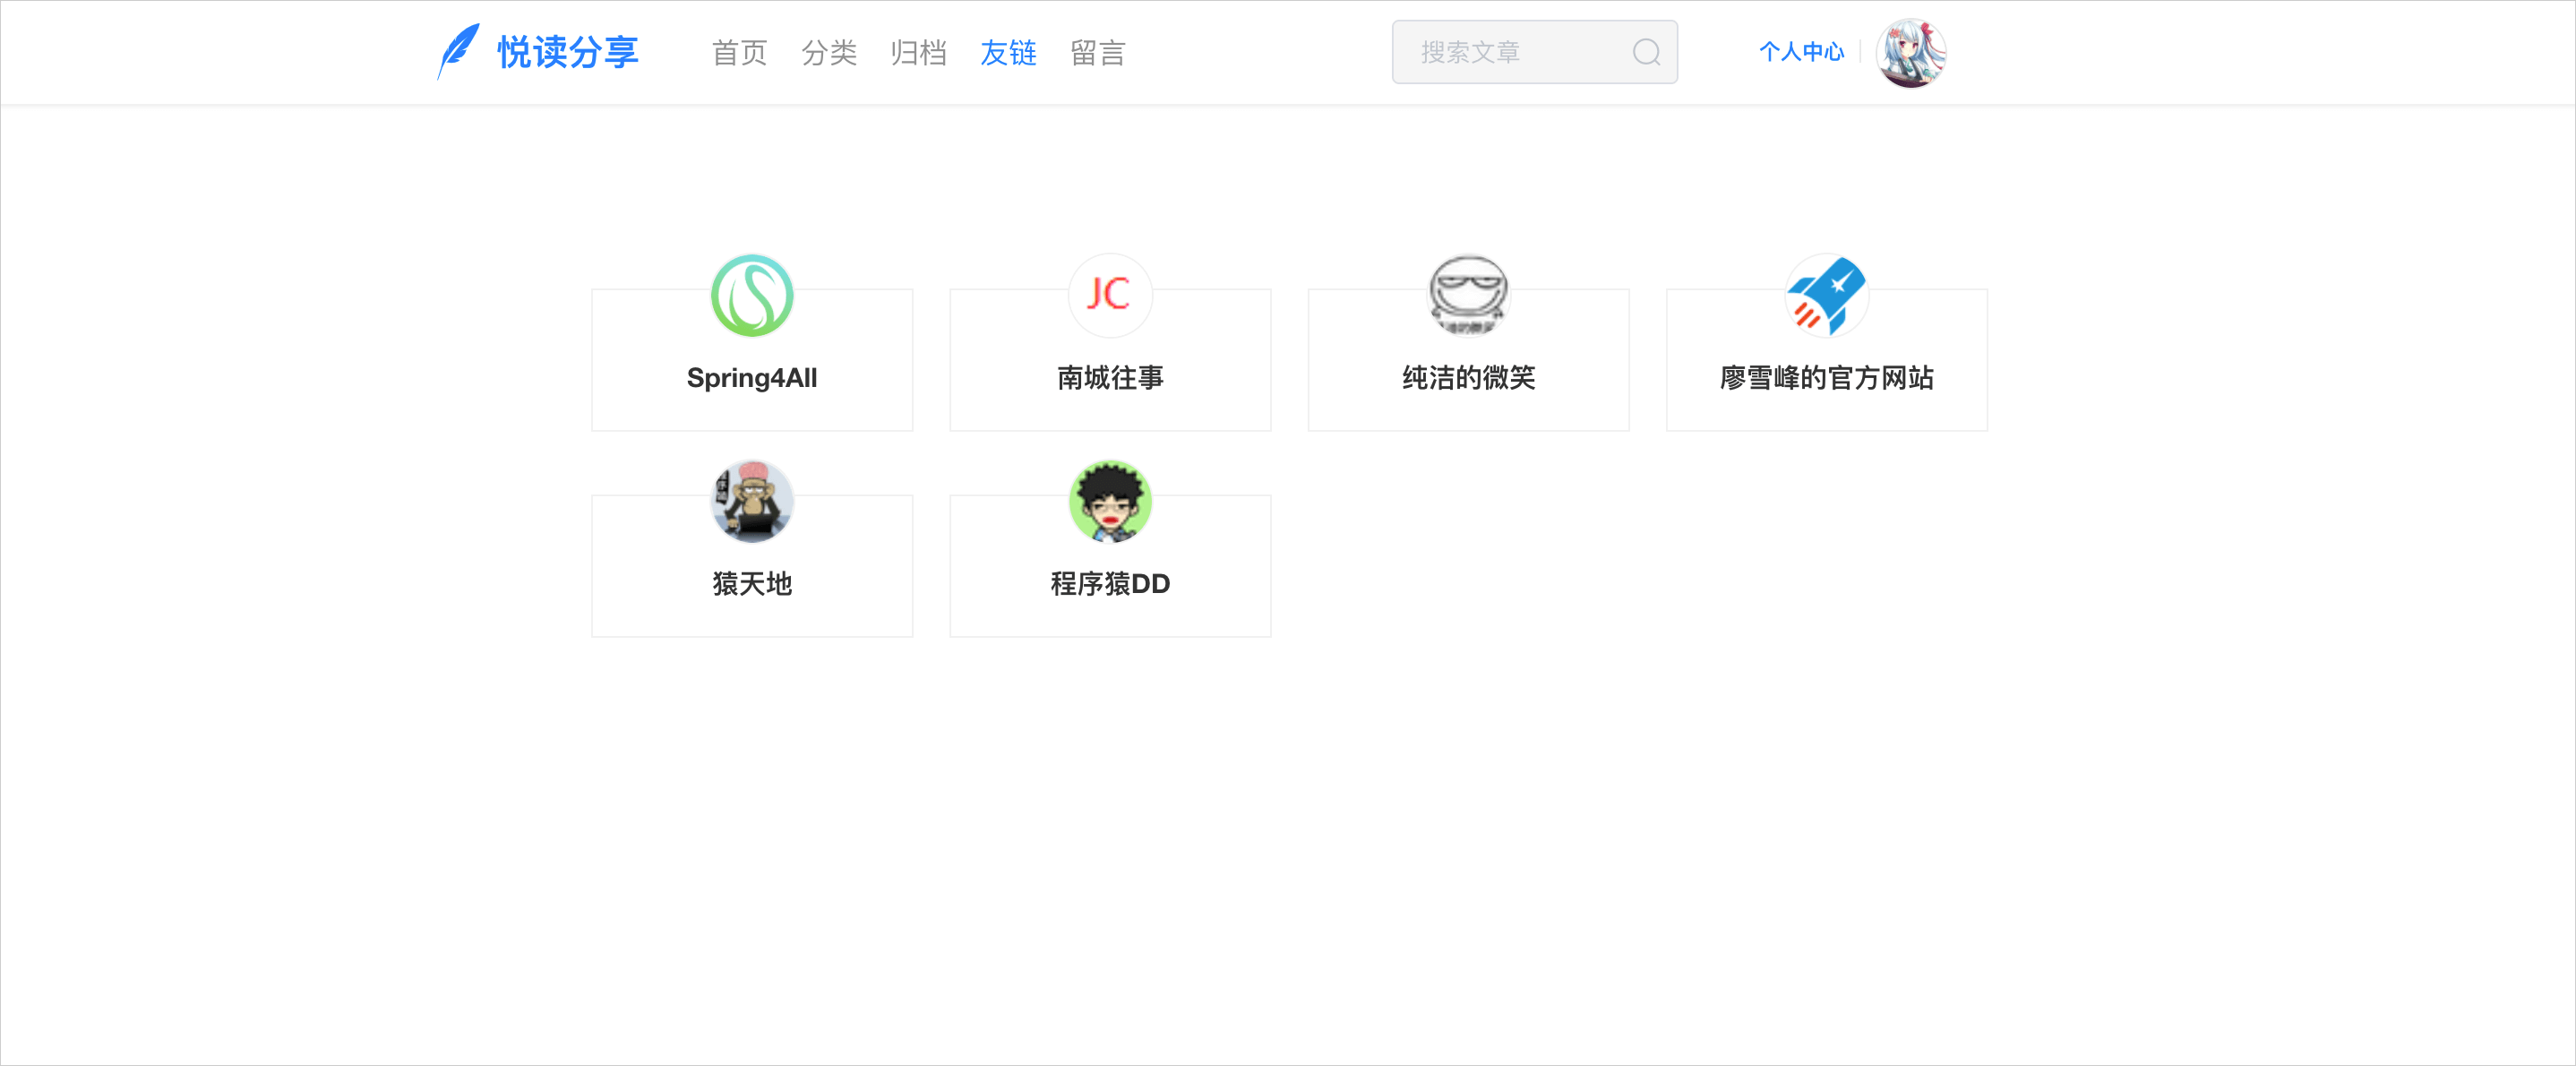Open the 归档 navigation item
Viewport: 2576px width, 1066px height.
point(918,53)
